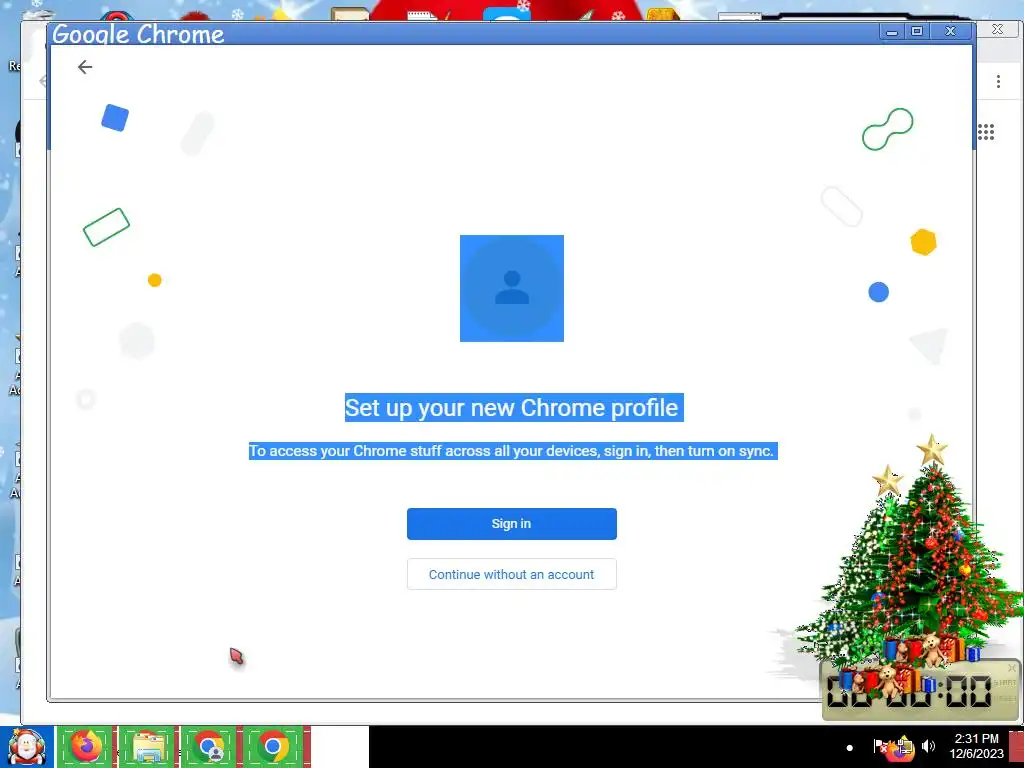
Task: Maximize the Google Chrome profile dialog
Action: tap(917, 31)
